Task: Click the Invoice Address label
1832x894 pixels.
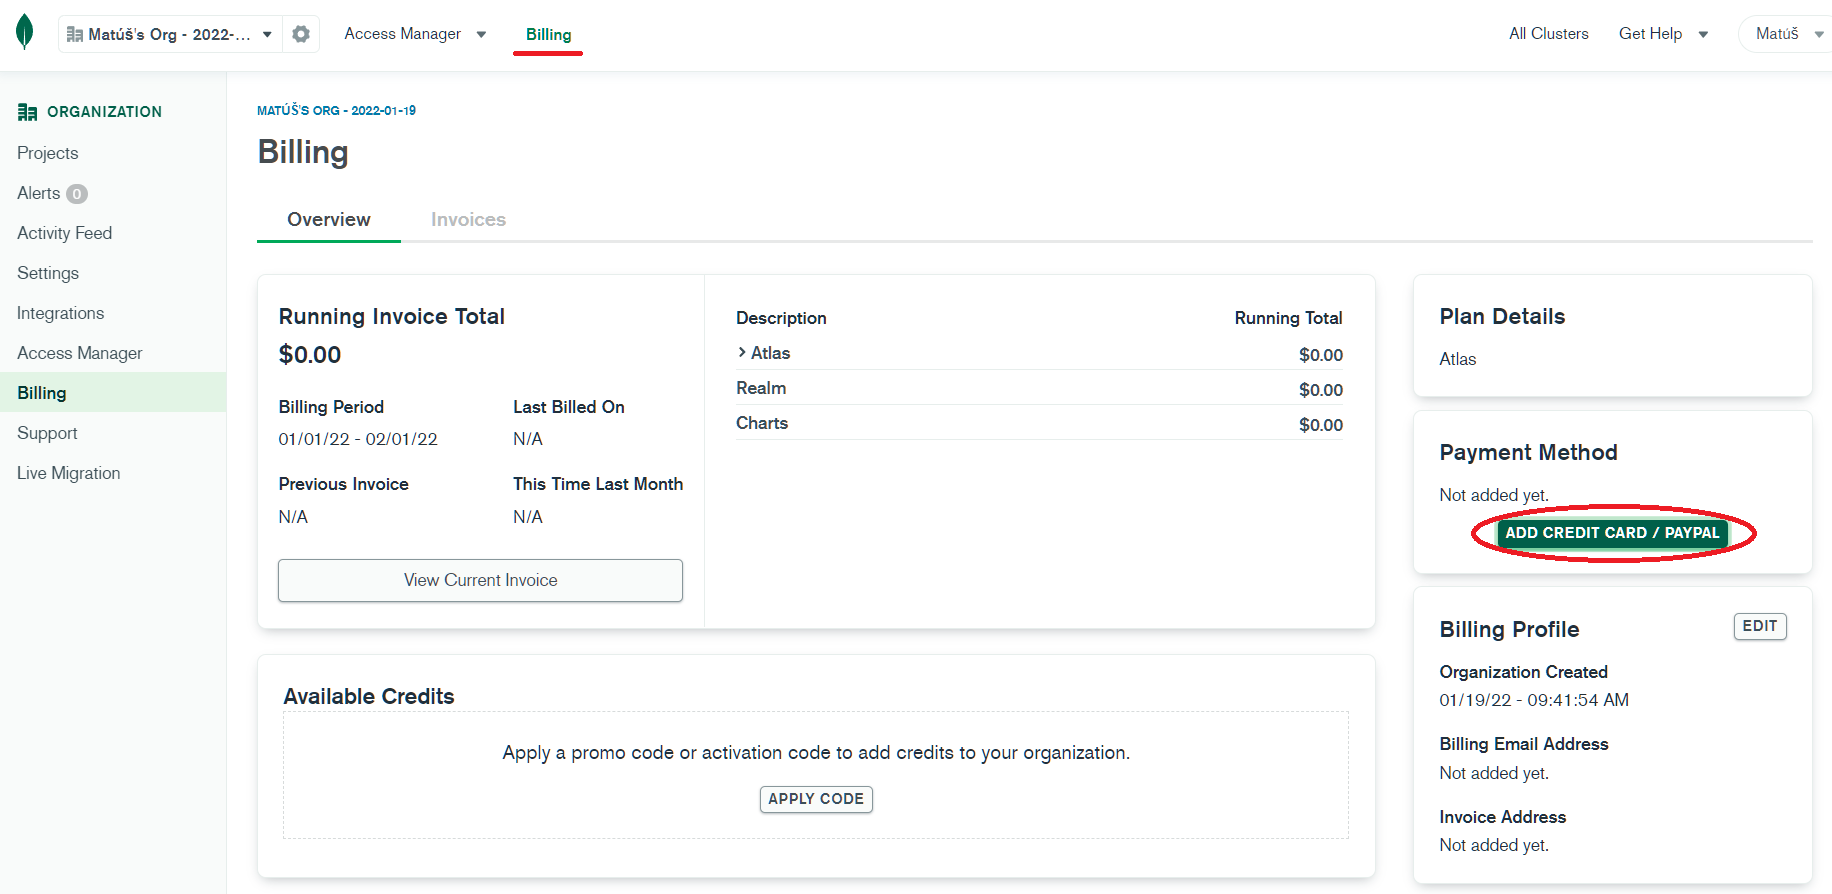Action: (x=1503, y=817)
